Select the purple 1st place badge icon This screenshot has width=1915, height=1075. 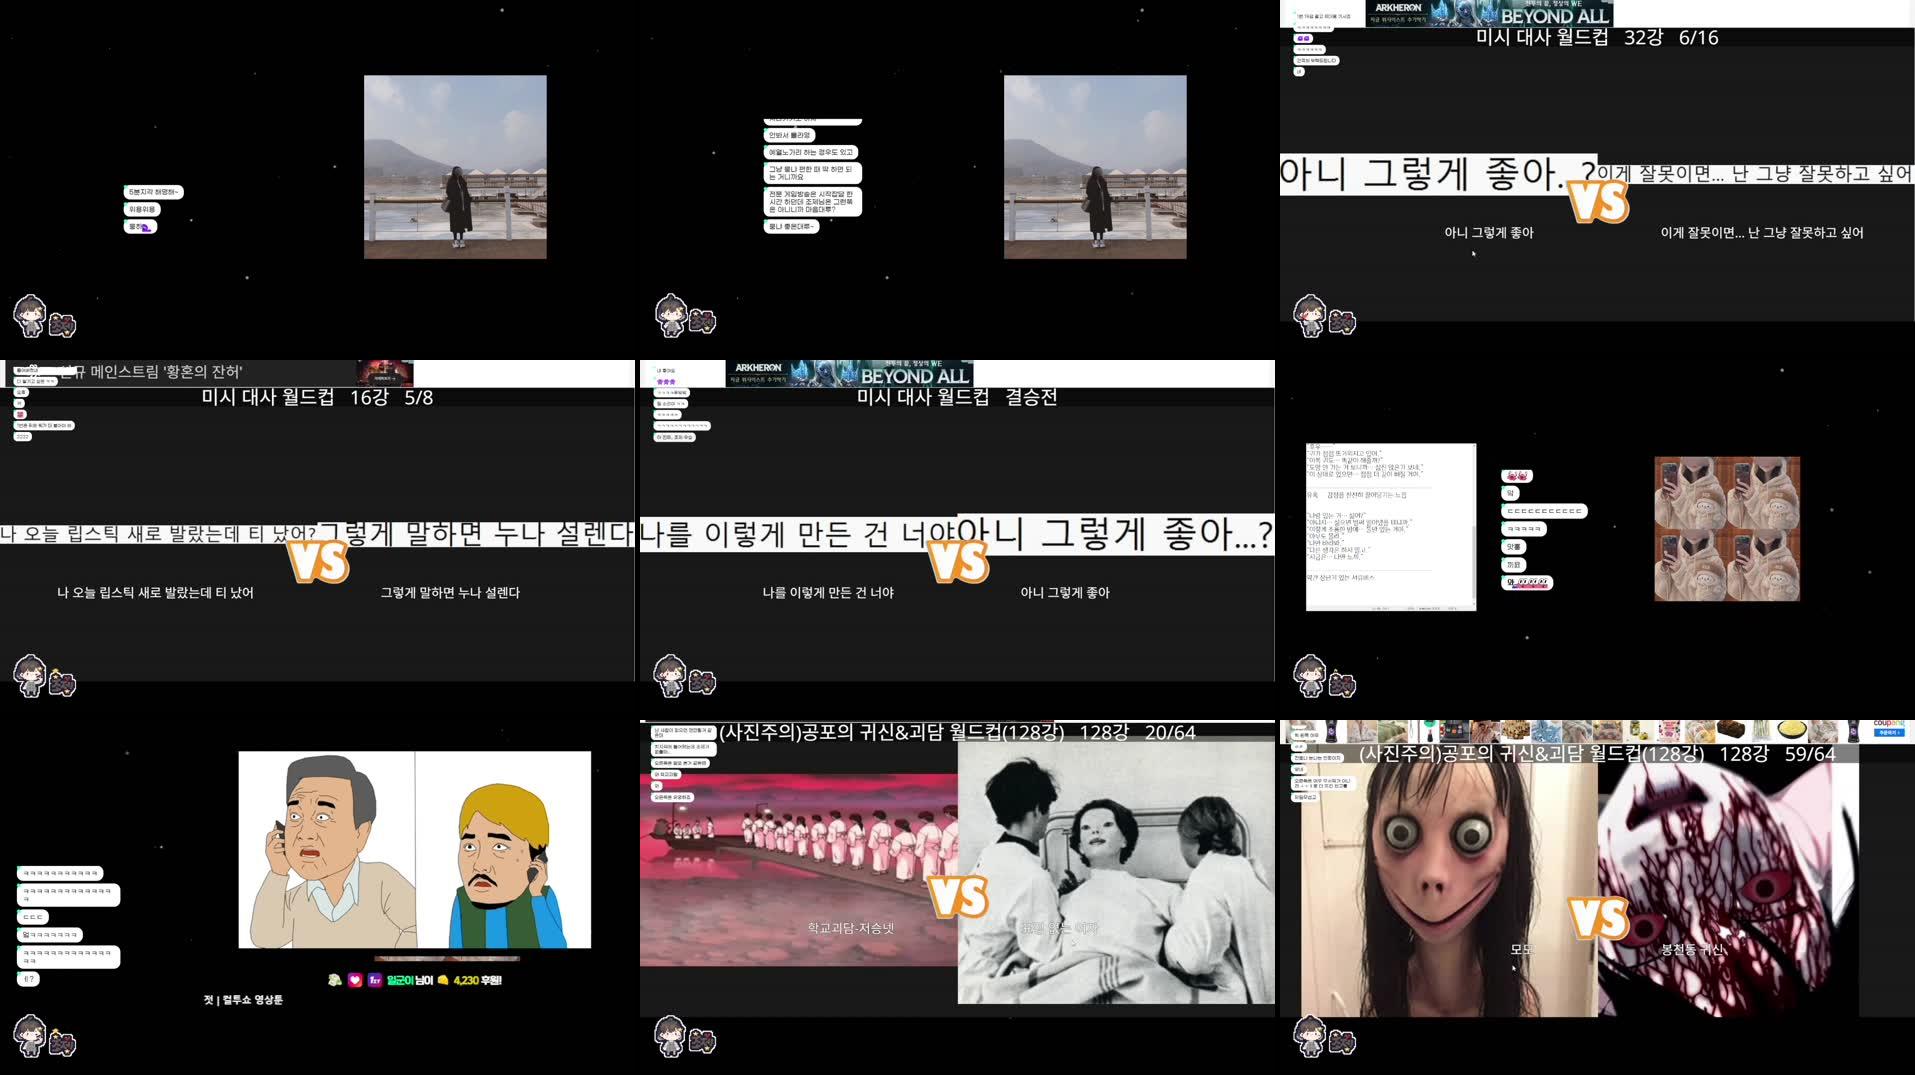click(x=374, y=980)
